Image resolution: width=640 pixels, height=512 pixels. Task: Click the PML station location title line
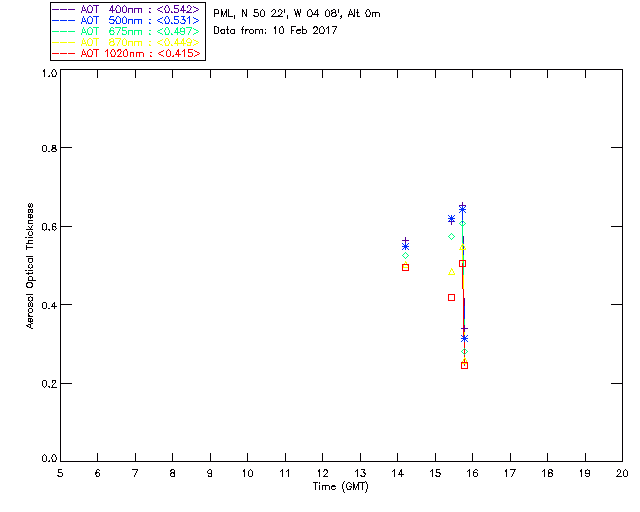[297, 13]
